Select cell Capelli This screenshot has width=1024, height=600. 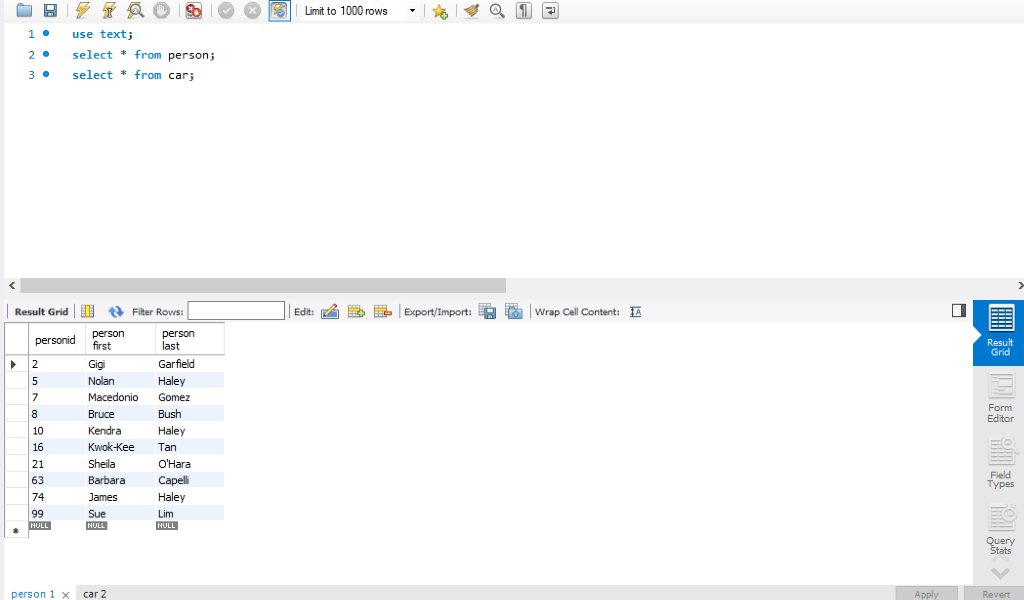click(189, 481)
